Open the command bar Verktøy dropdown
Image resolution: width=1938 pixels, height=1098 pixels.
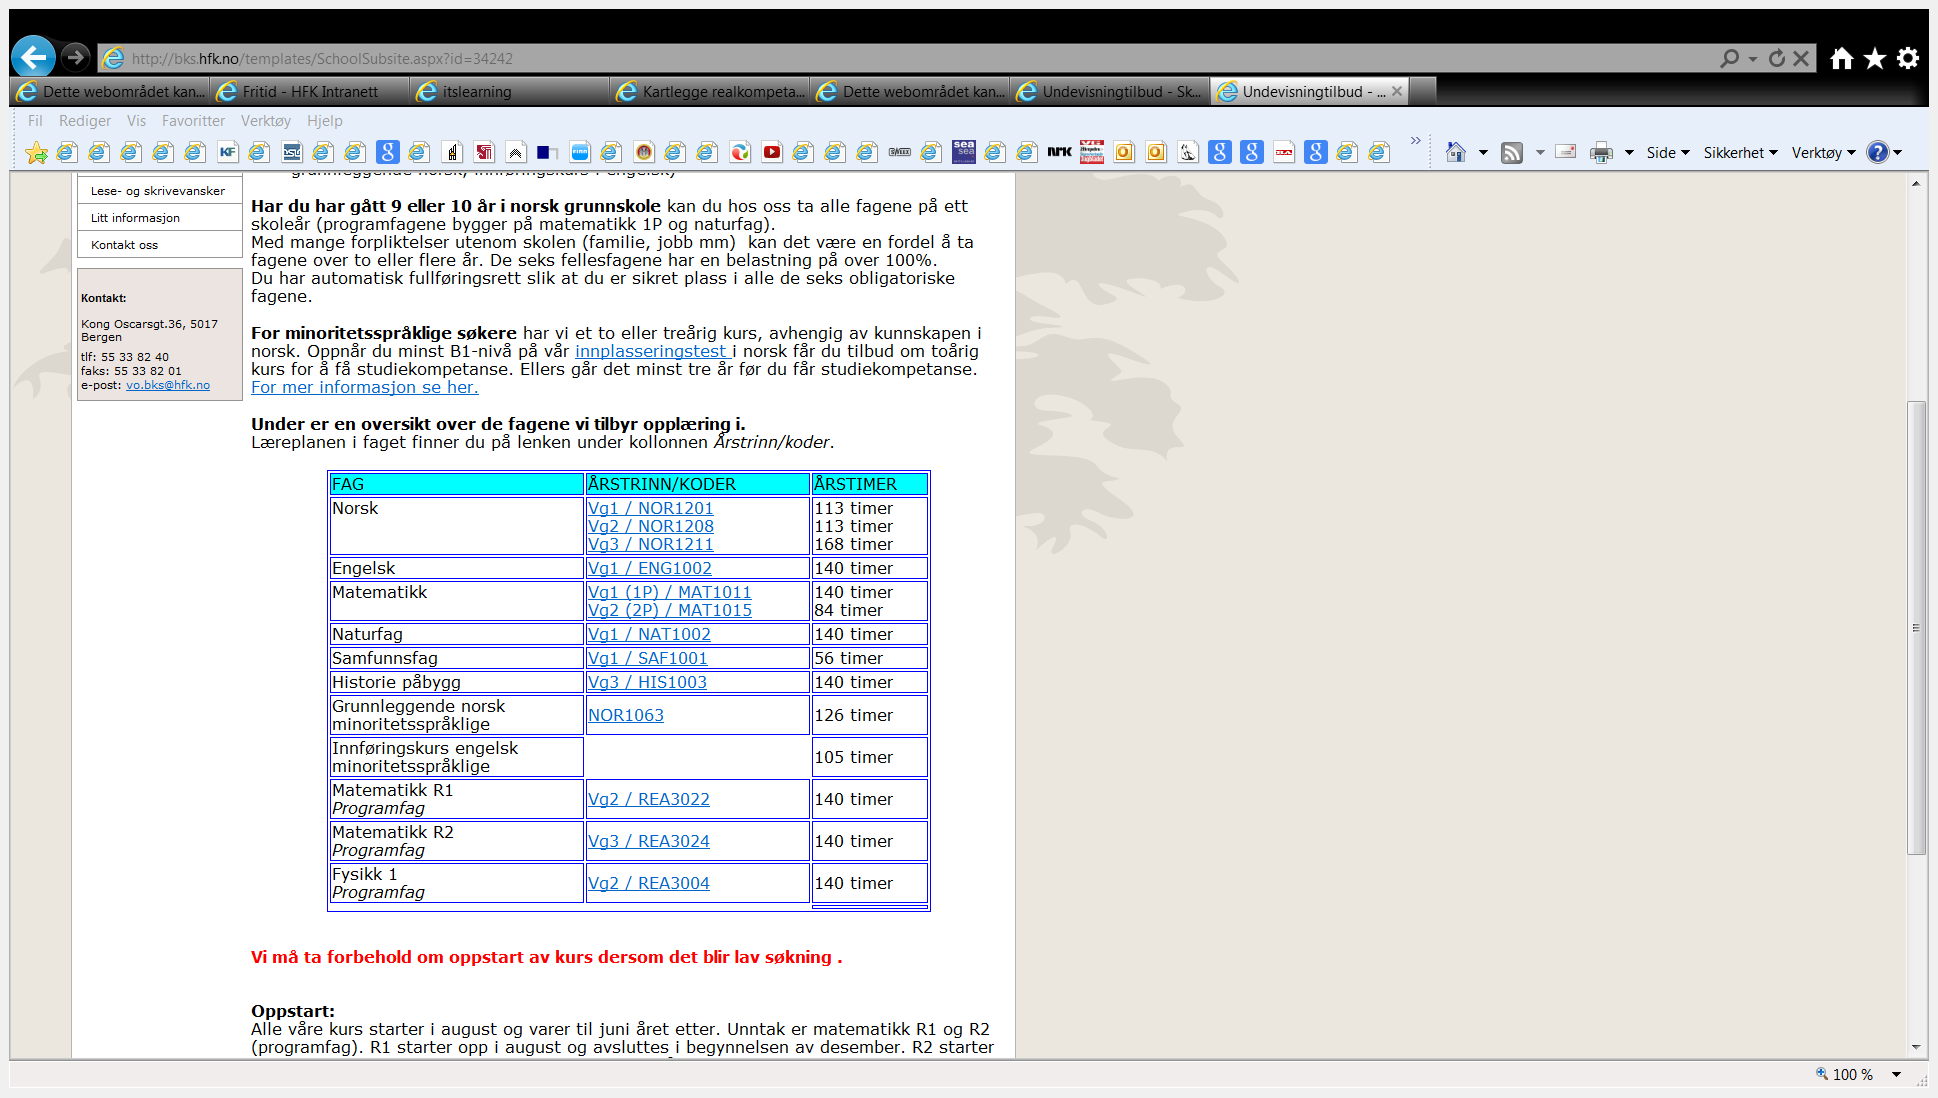(1823, 153)
